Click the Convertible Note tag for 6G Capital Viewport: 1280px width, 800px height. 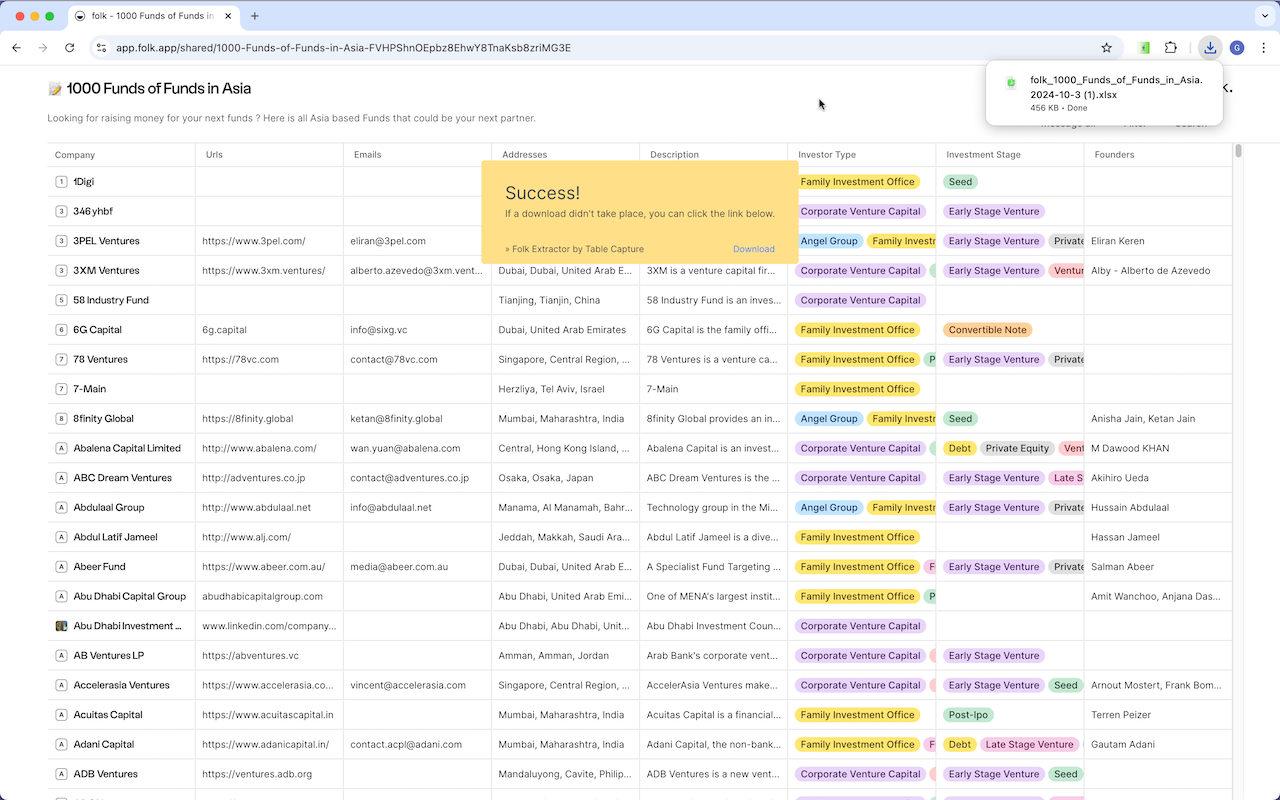(988, 330)
